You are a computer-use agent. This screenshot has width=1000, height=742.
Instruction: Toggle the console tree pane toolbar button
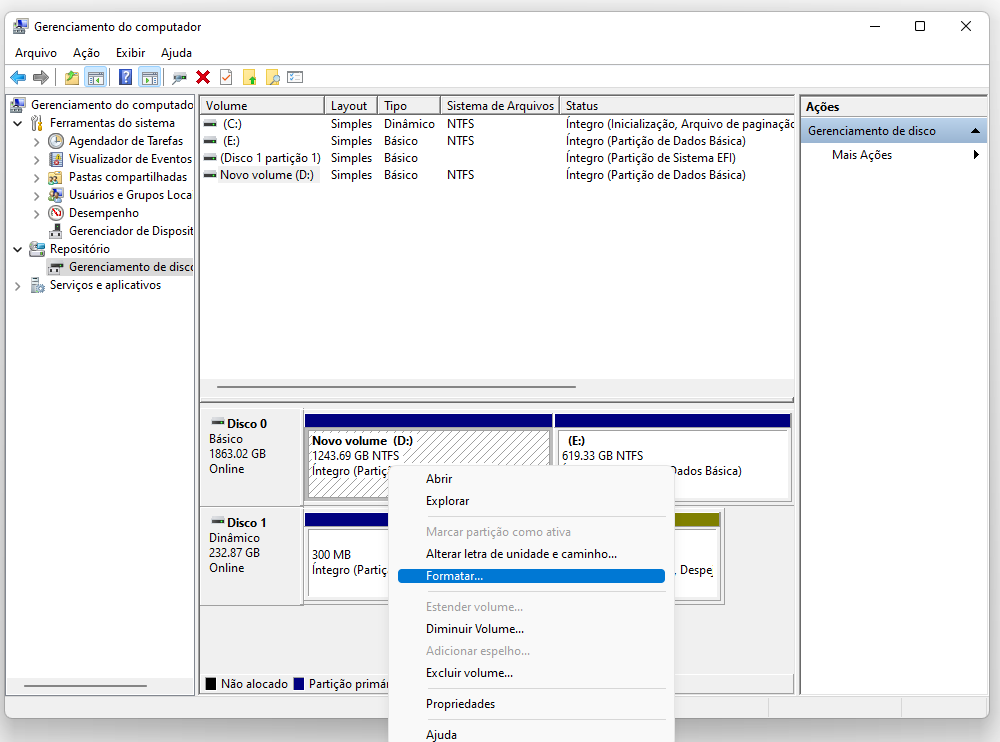point(96,77)
